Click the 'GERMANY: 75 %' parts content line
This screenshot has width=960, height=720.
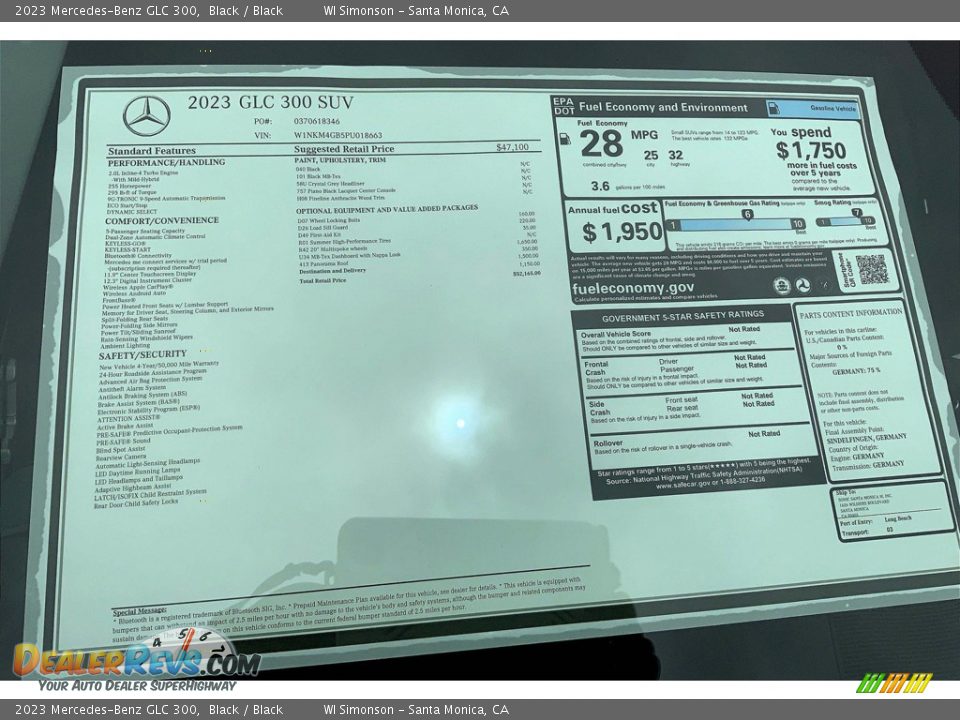coord(855,371)
